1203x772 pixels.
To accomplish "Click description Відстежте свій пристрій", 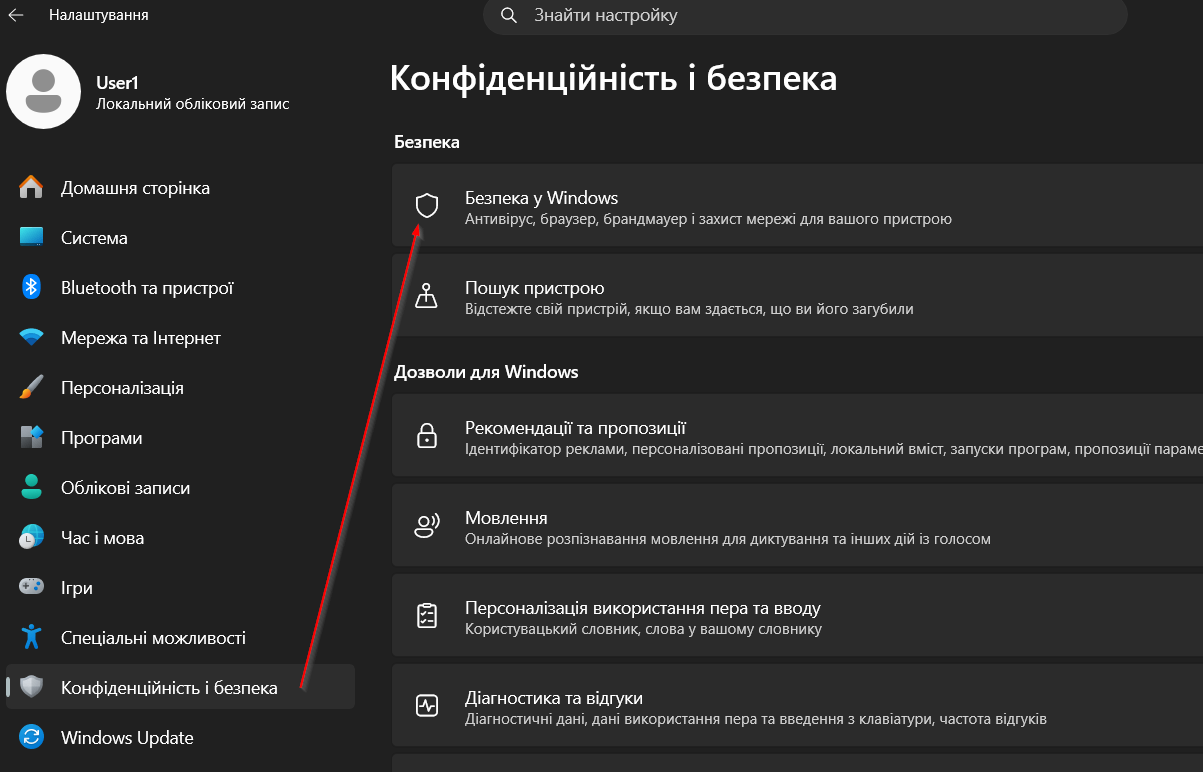I will 689,309.
